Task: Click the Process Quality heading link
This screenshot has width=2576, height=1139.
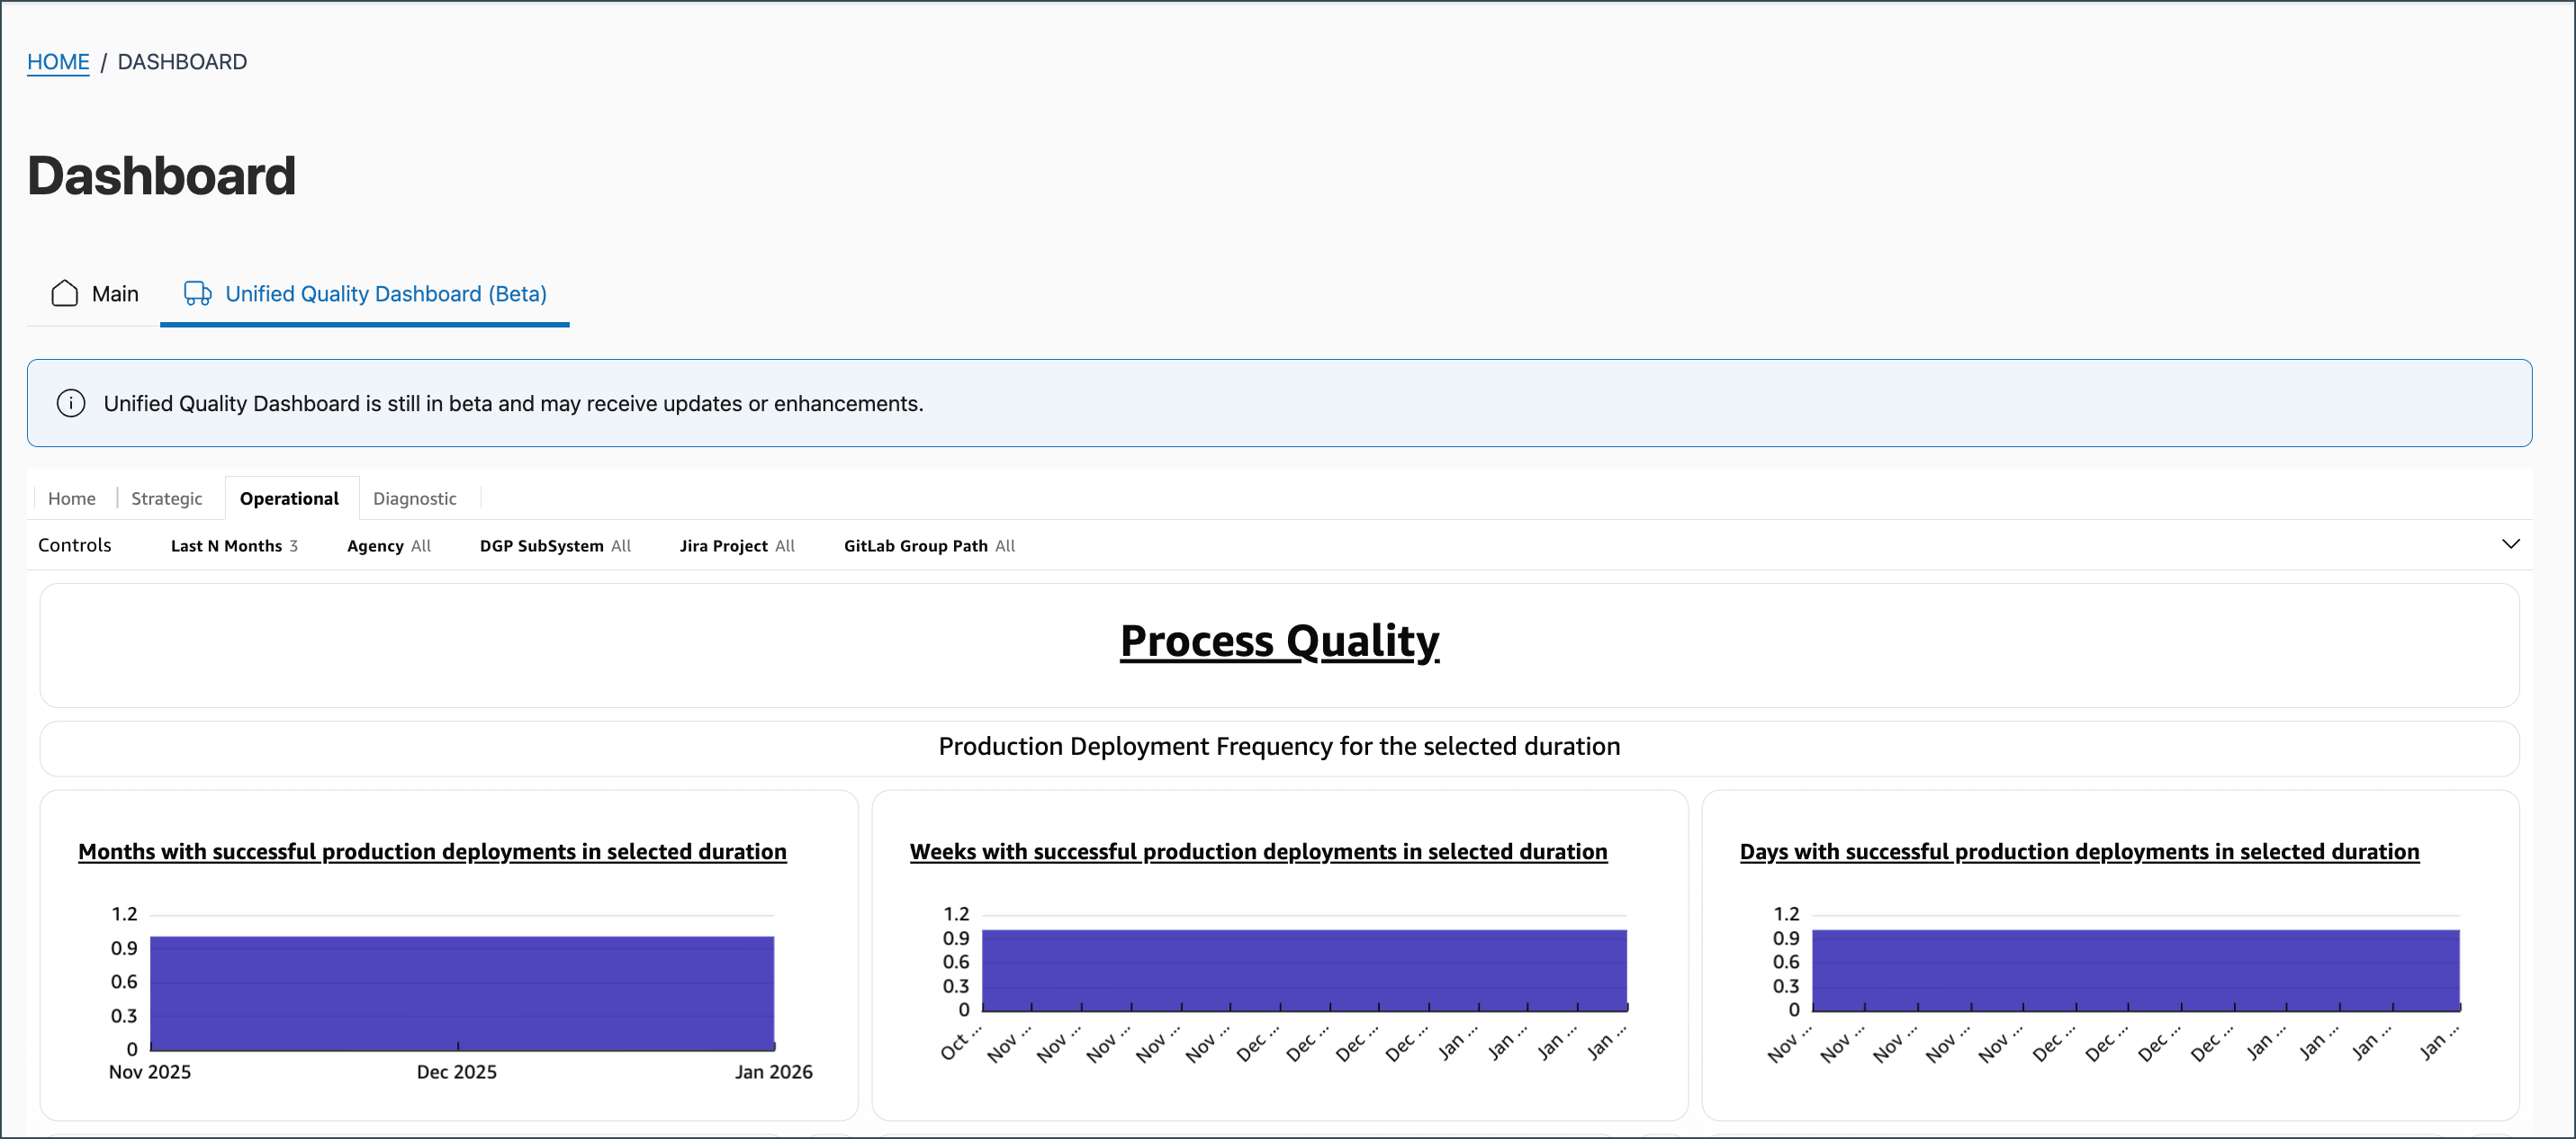Action: [x=1279, y=641]
